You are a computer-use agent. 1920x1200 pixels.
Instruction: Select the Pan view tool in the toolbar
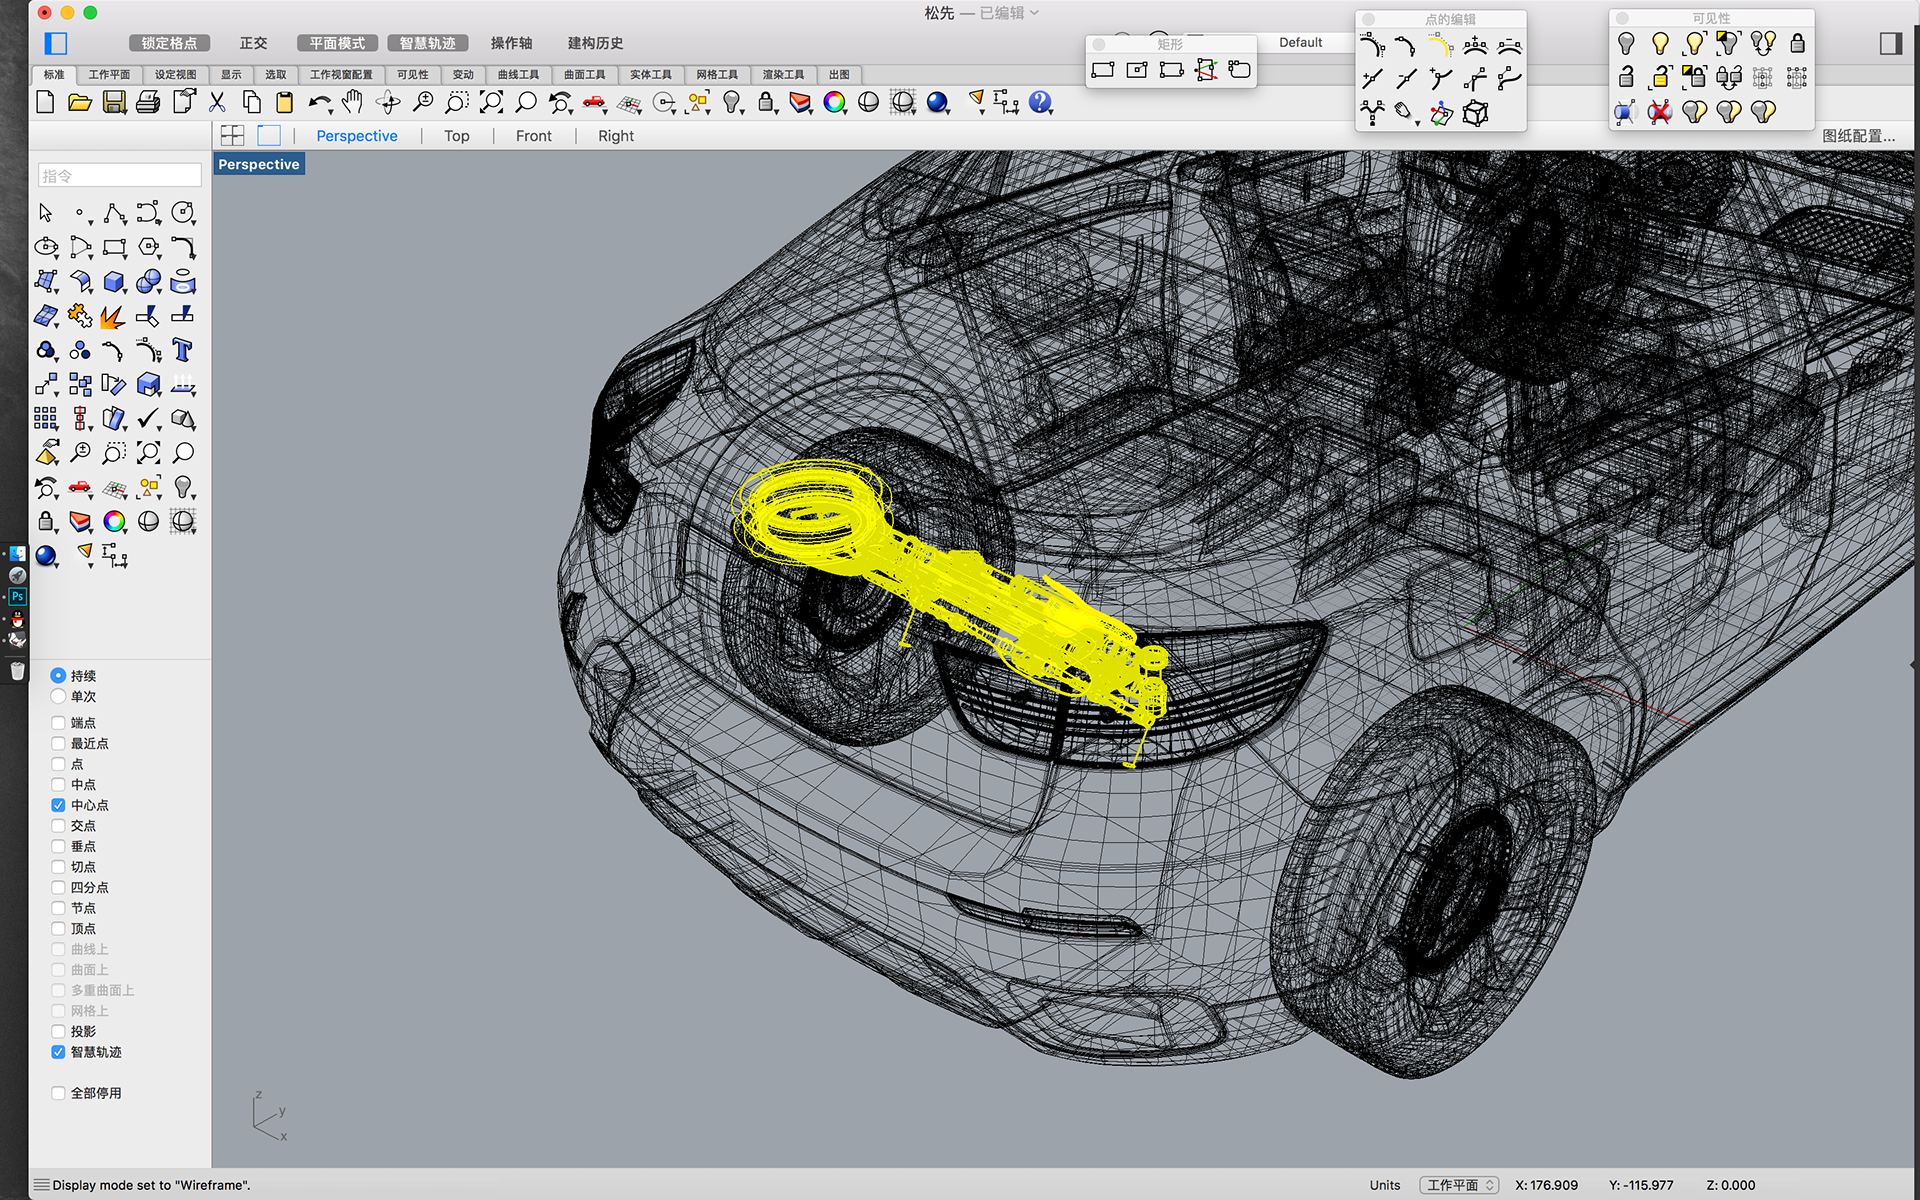[352, 102]
